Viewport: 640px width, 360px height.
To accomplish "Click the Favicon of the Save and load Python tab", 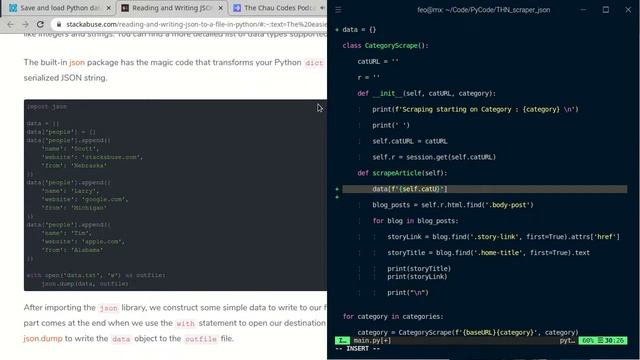I will tap(13, 8).
